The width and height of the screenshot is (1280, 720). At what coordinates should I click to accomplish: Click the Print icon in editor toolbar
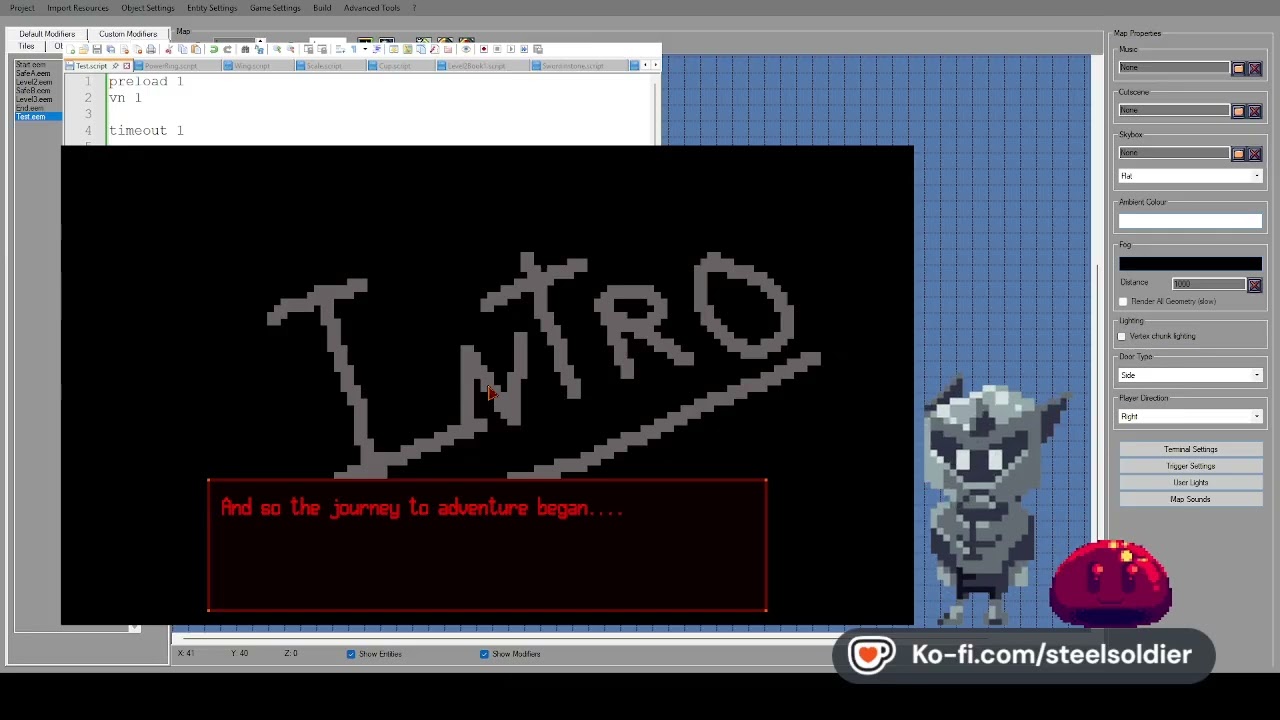click(x=151, y=49)
